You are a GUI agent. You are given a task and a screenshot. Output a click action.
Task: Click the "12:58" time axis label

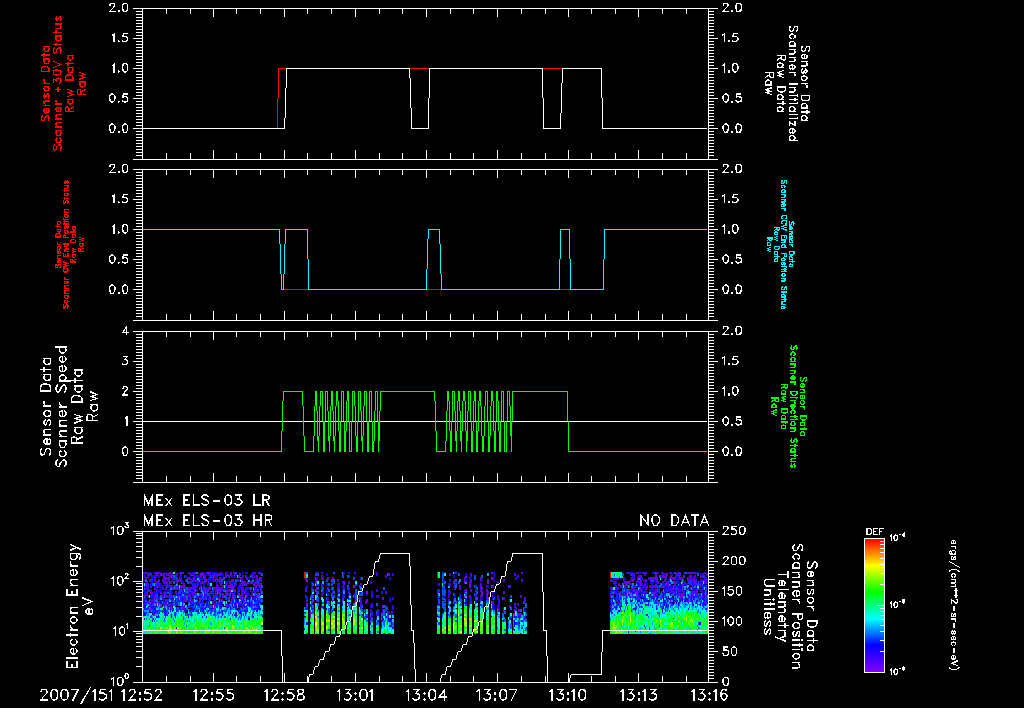(284, 695)
